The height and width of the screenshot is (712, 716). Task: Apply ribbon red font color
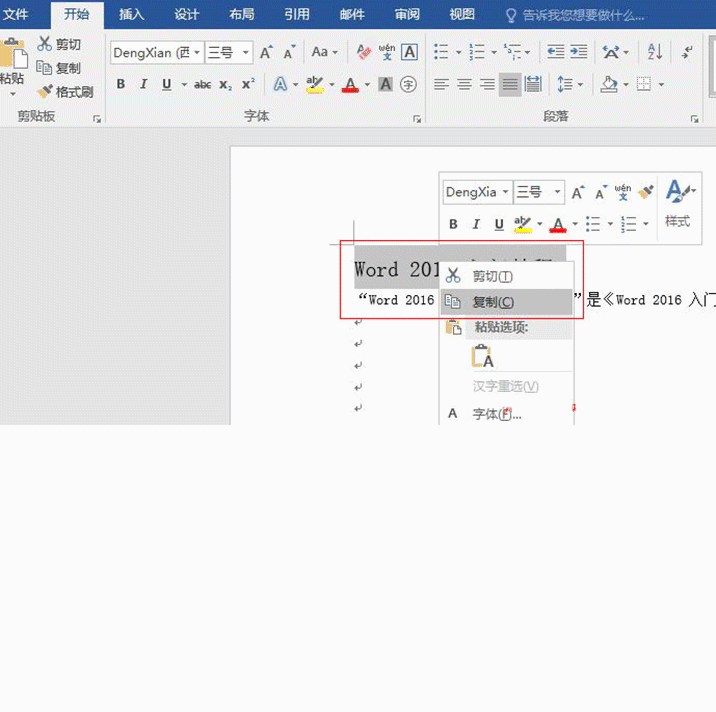click(x=350, y=84)
